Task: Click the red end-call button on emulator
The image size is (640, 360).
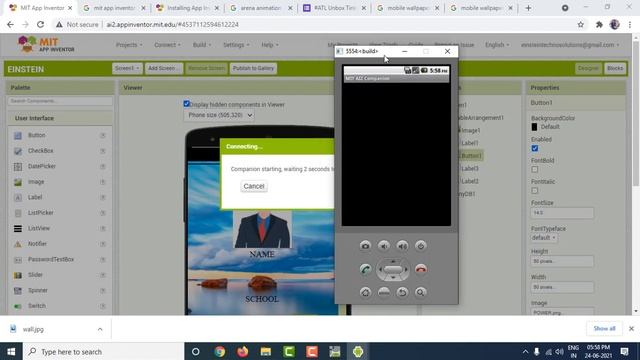Action: [x=421, y=269]
